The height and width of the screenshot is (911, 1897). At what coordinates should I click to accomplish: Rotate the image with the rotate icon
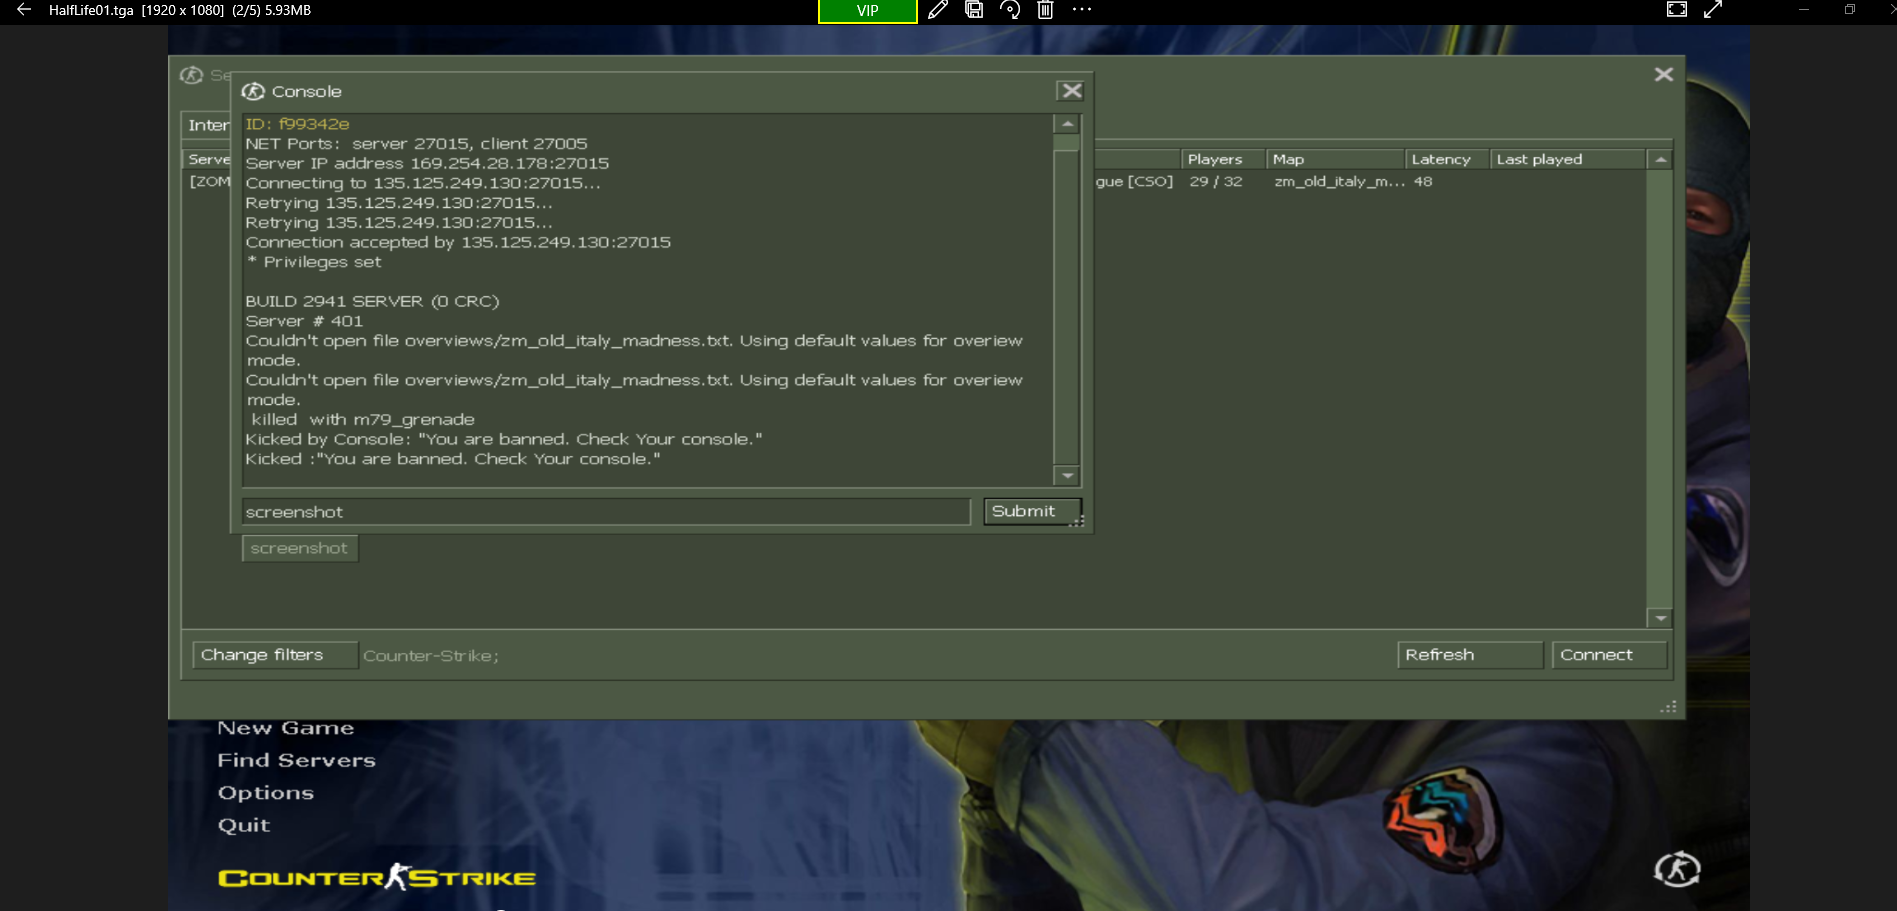tap(1010, 10)
